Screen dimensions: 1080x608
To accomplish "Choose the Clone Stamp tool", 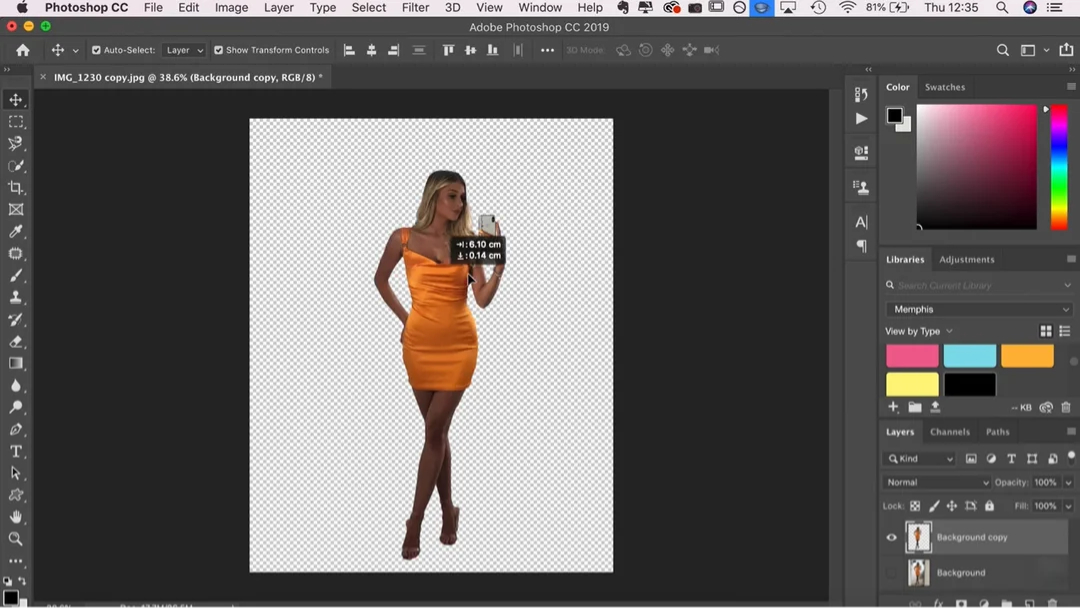I will point(15,297).
